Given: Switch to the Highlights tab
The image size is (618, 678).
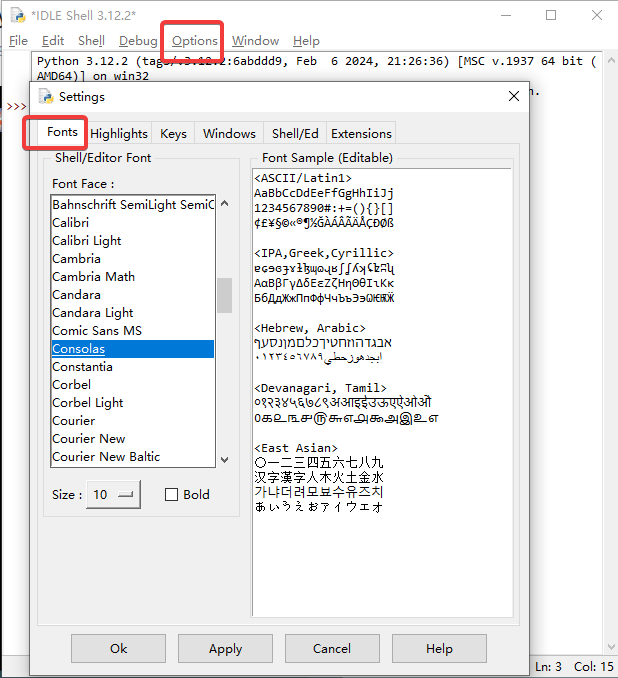Looking at the screenshot, I should tap(119, 134).
